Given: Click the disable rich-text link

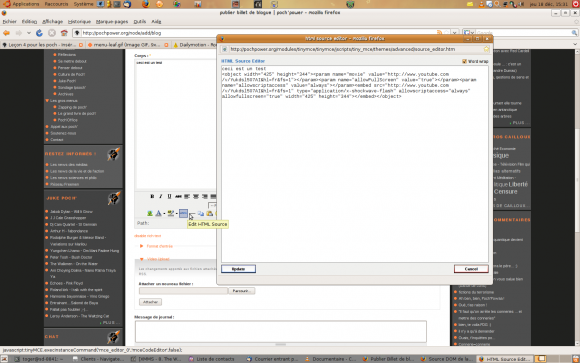Looking at the screenshot, I should click(x=148, y=236).
